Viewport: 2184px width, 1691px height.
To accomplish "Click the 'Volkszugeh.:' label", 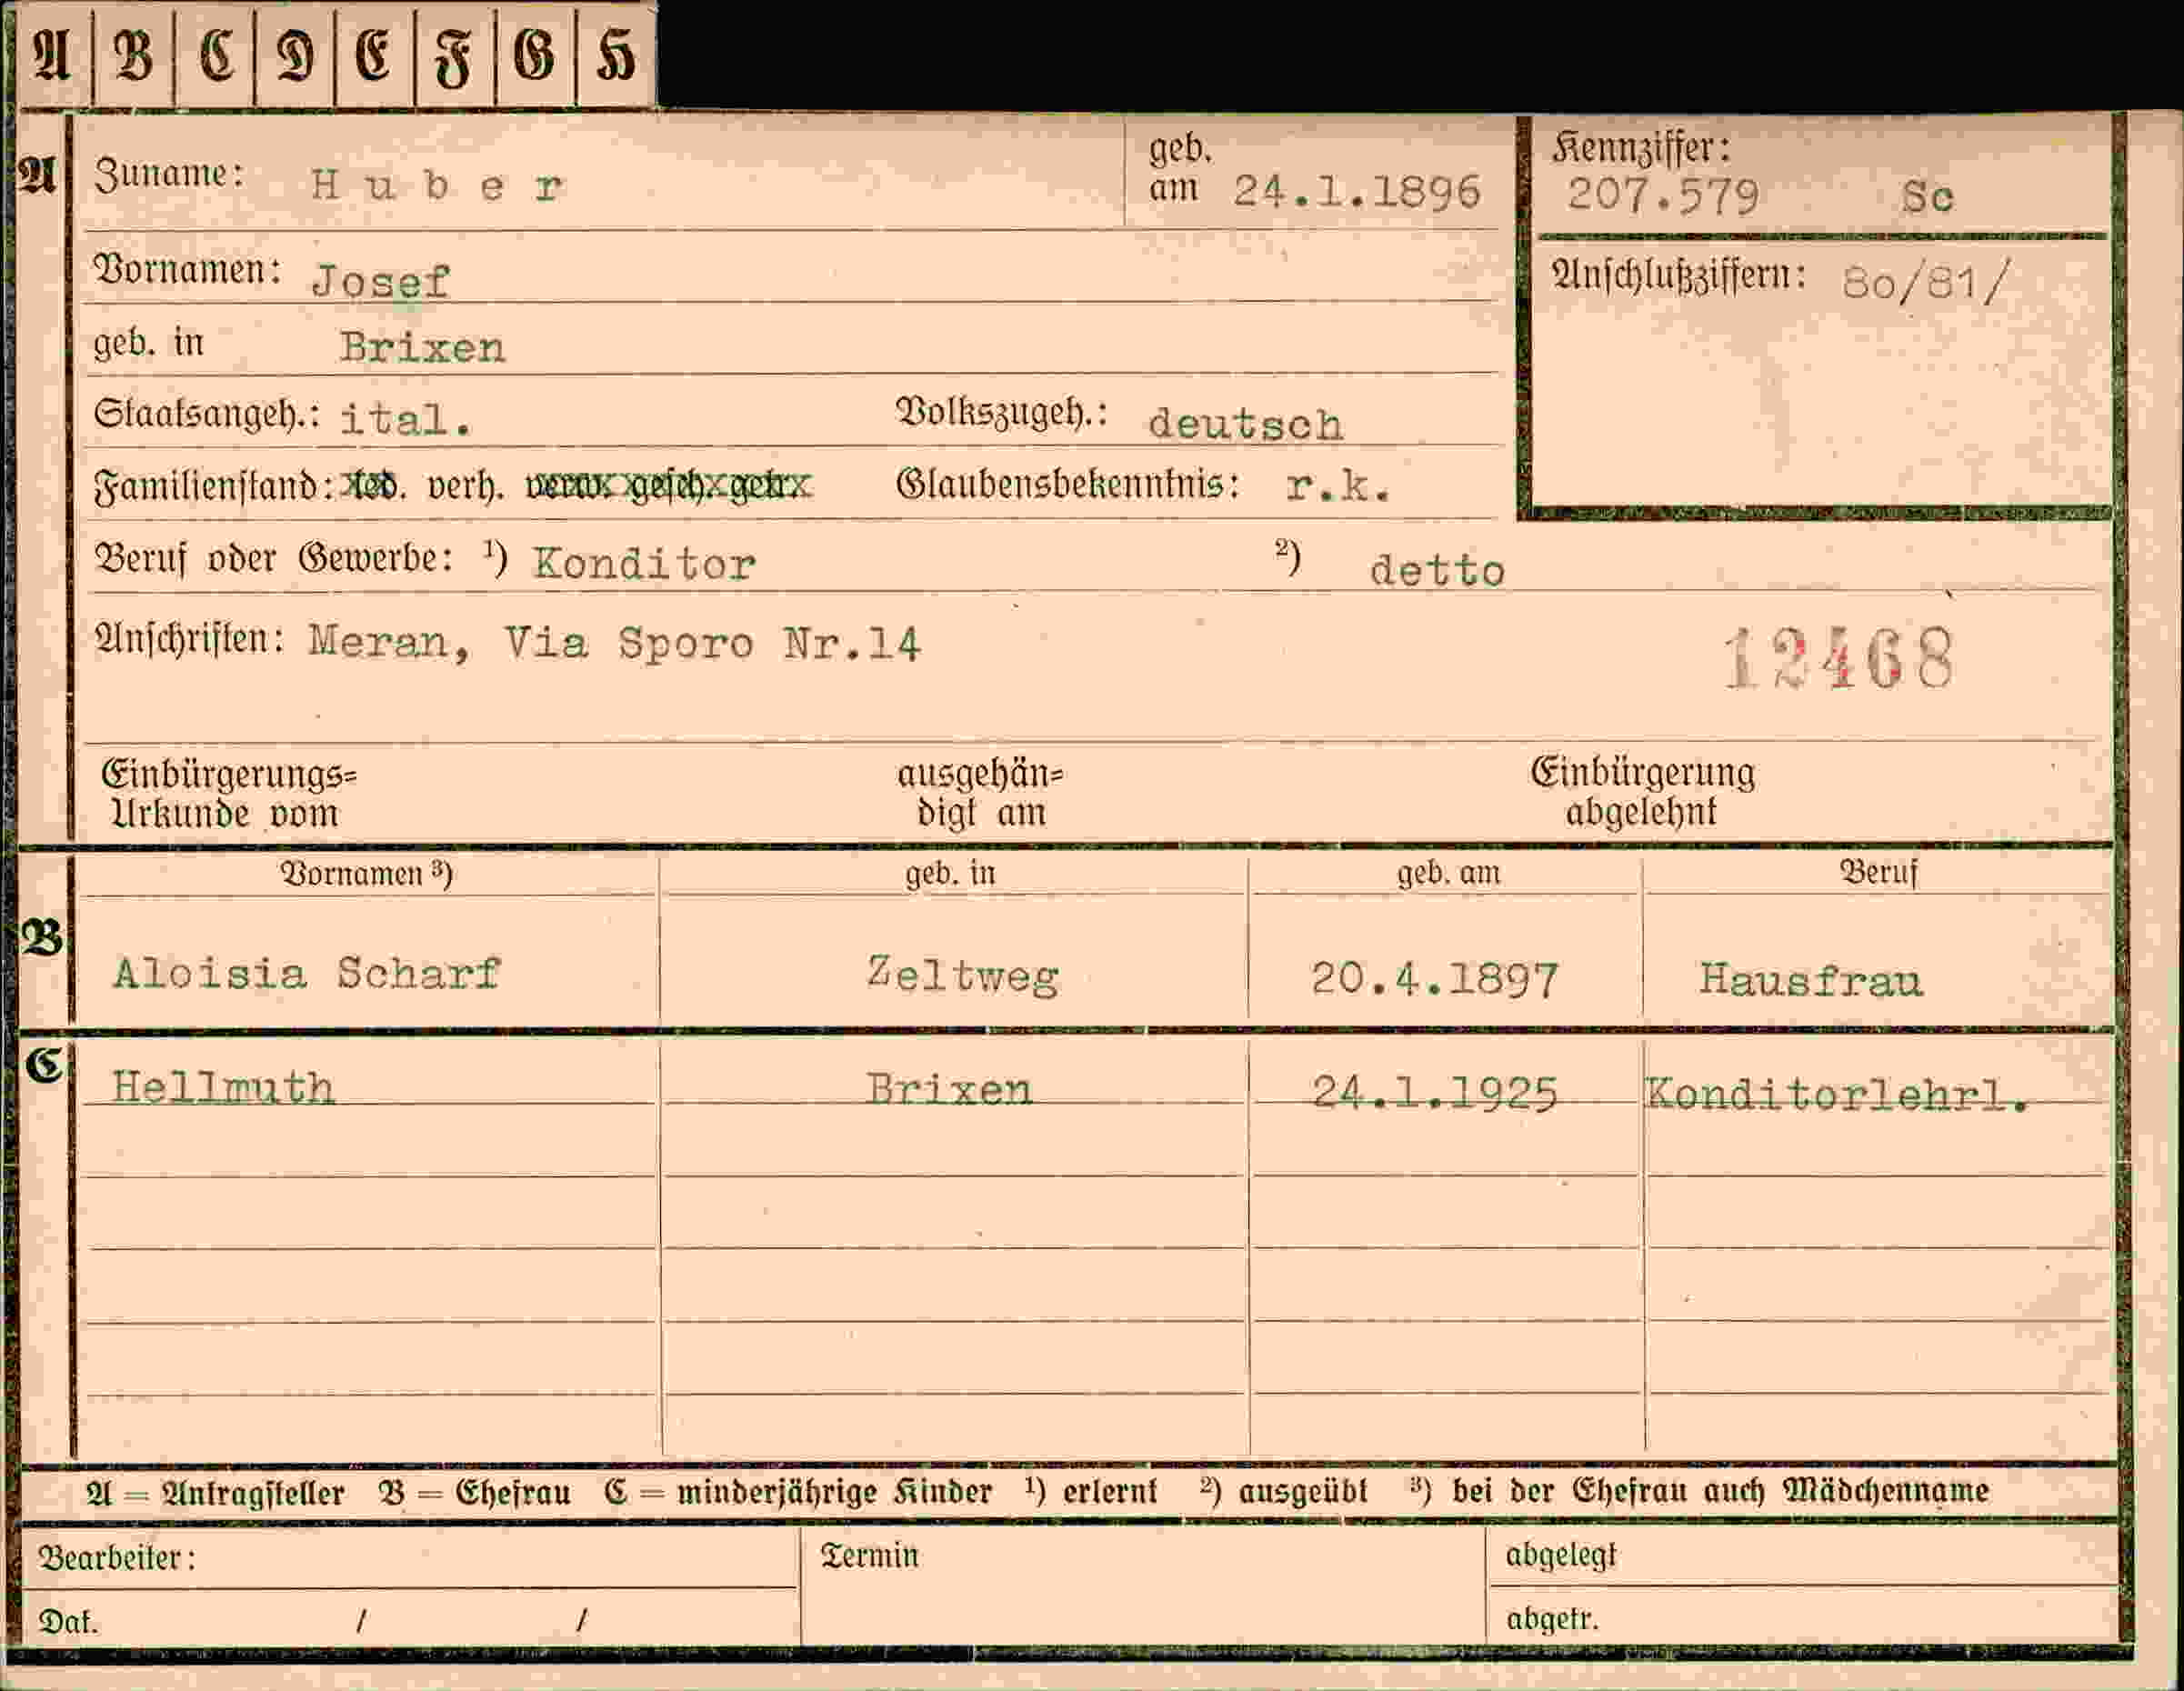I will [1002, 412].
